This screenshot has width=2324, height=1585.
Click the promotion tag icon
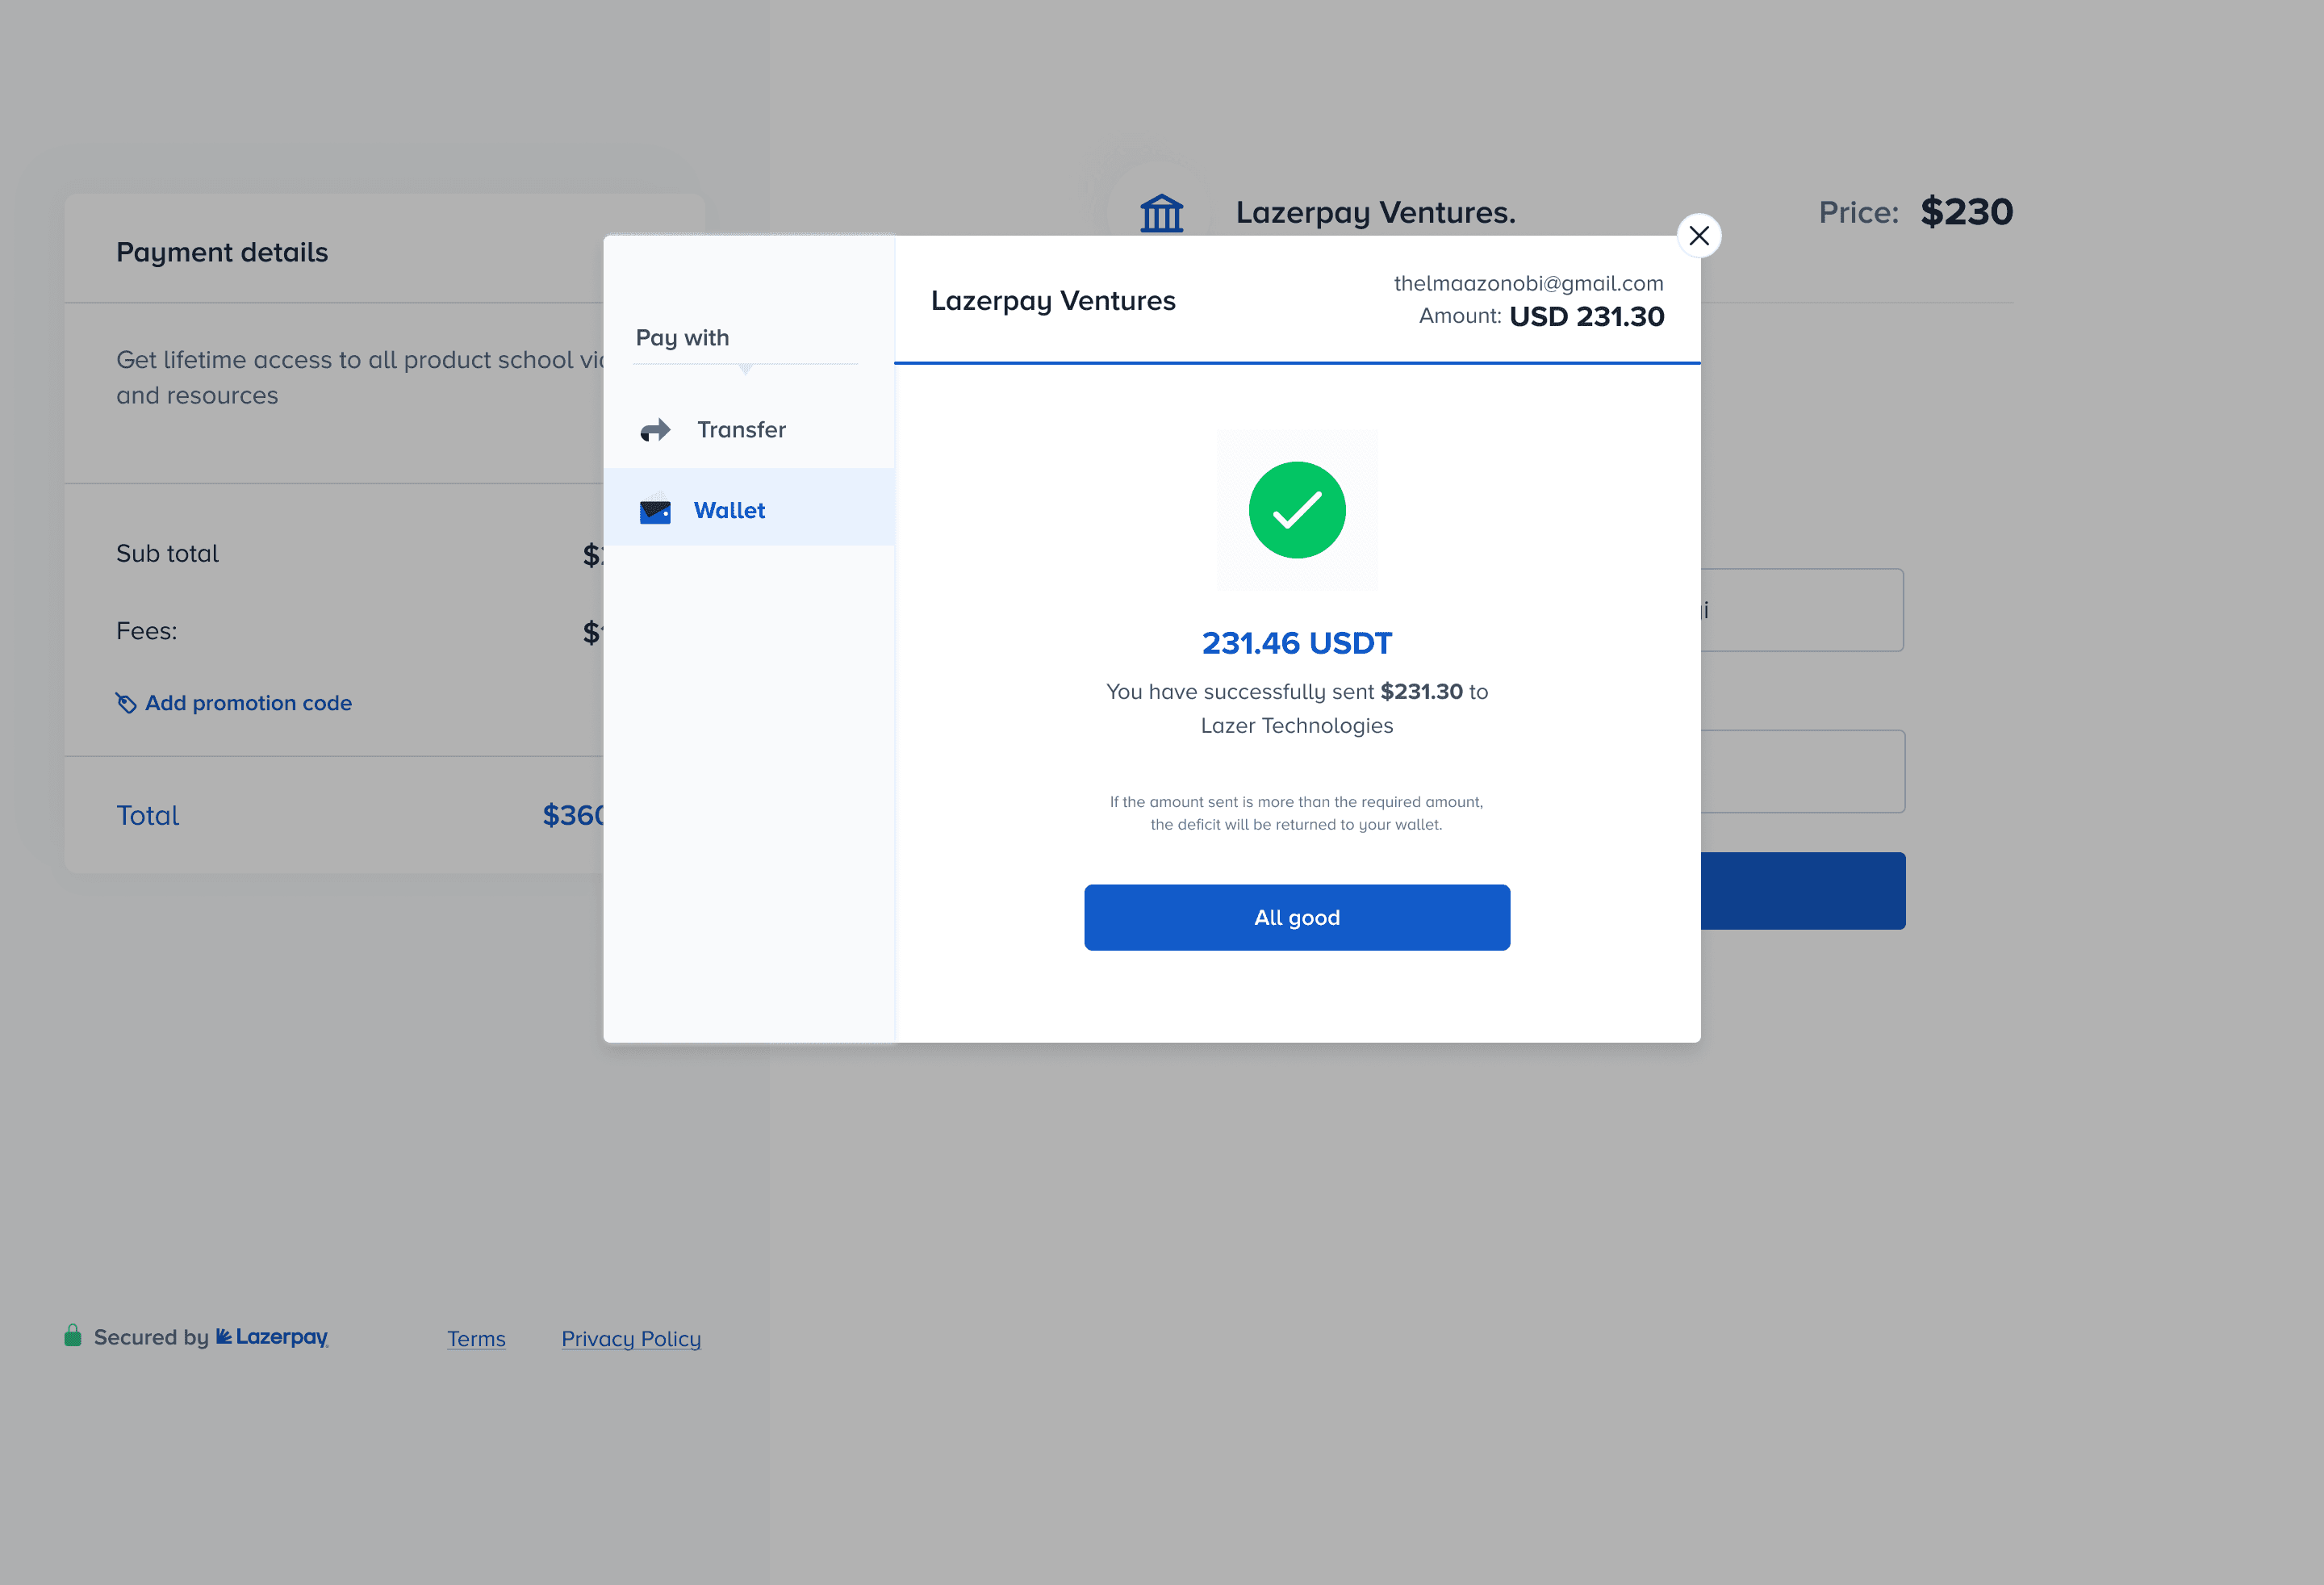tap(126, 703)
